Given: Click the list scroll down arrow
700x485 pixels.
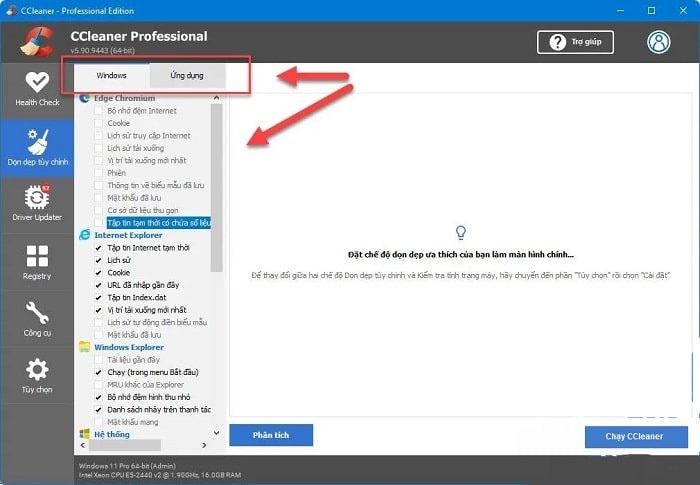Looking at the screenshot, I should (x=217, y=433).
